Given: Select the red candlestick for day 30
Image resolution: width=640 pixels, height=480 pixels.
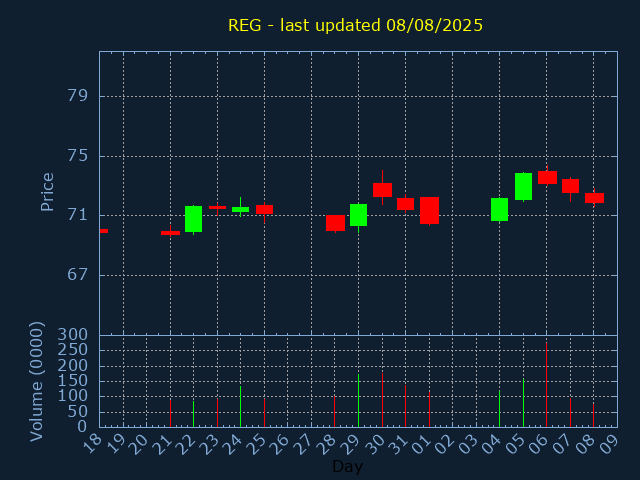Looking at the screenshot, I should point(382,190).
